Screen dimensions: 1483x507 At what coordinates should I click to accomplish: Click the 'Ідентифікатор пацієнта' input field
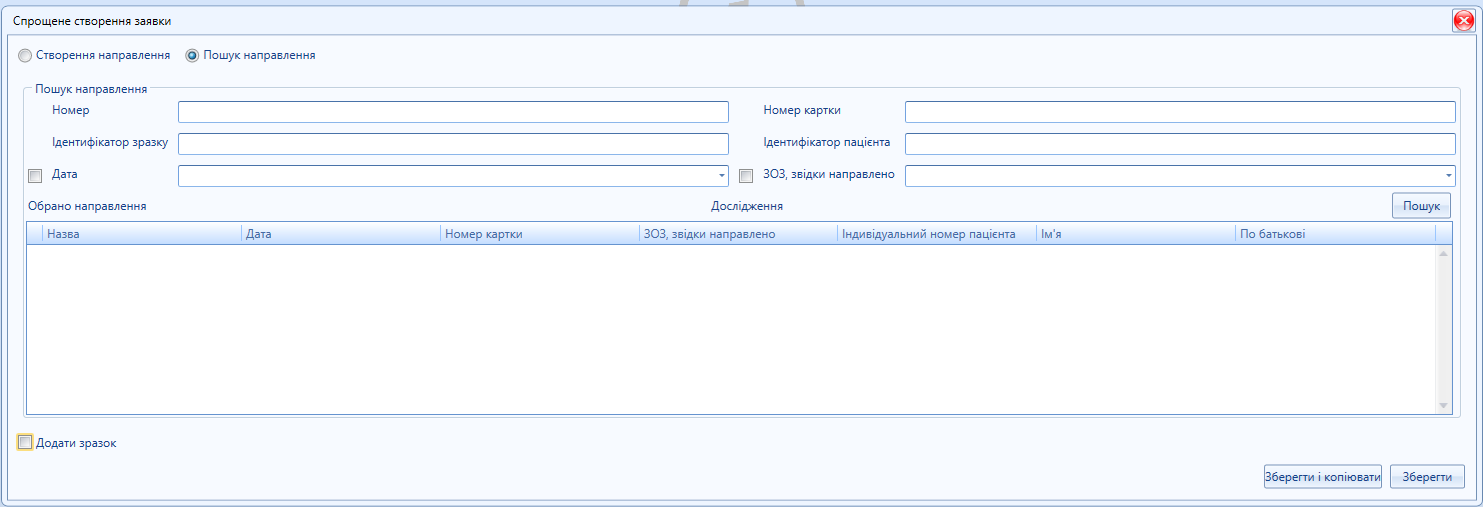point(1180,144)
